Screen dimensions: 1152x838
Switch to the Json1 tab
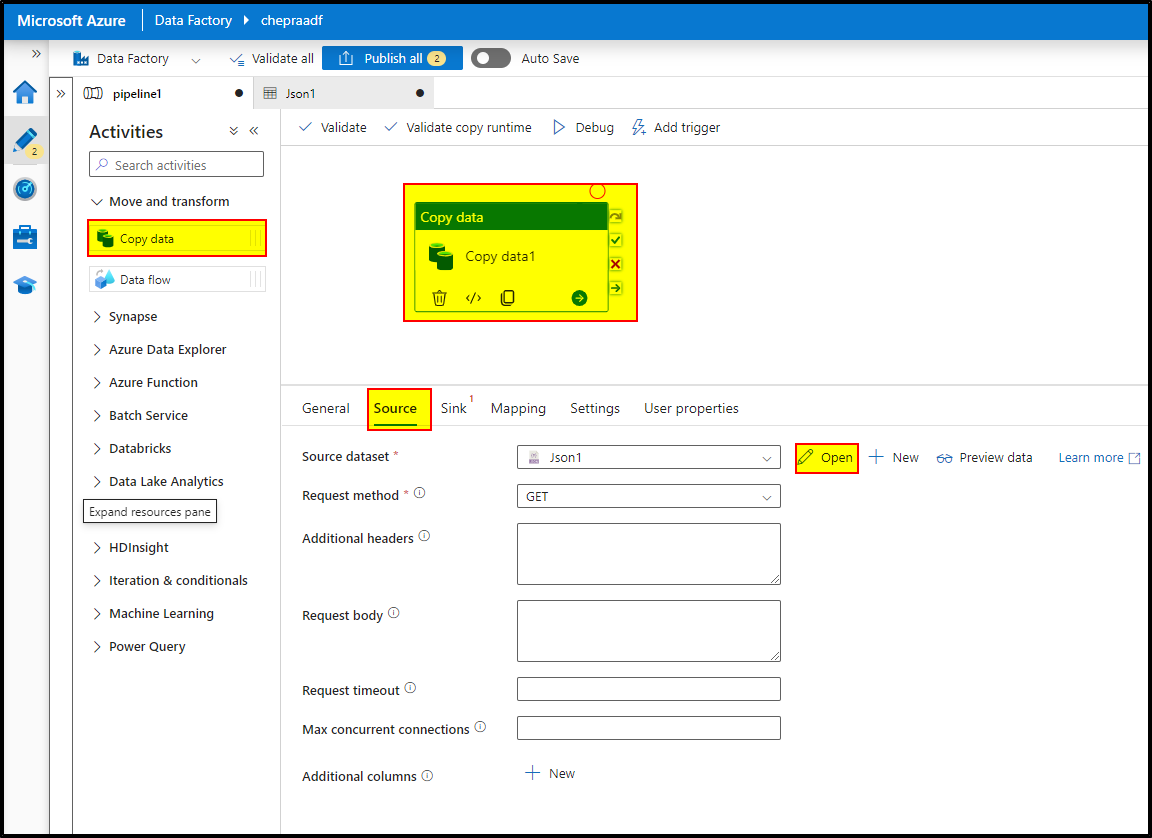coord(343,93)
